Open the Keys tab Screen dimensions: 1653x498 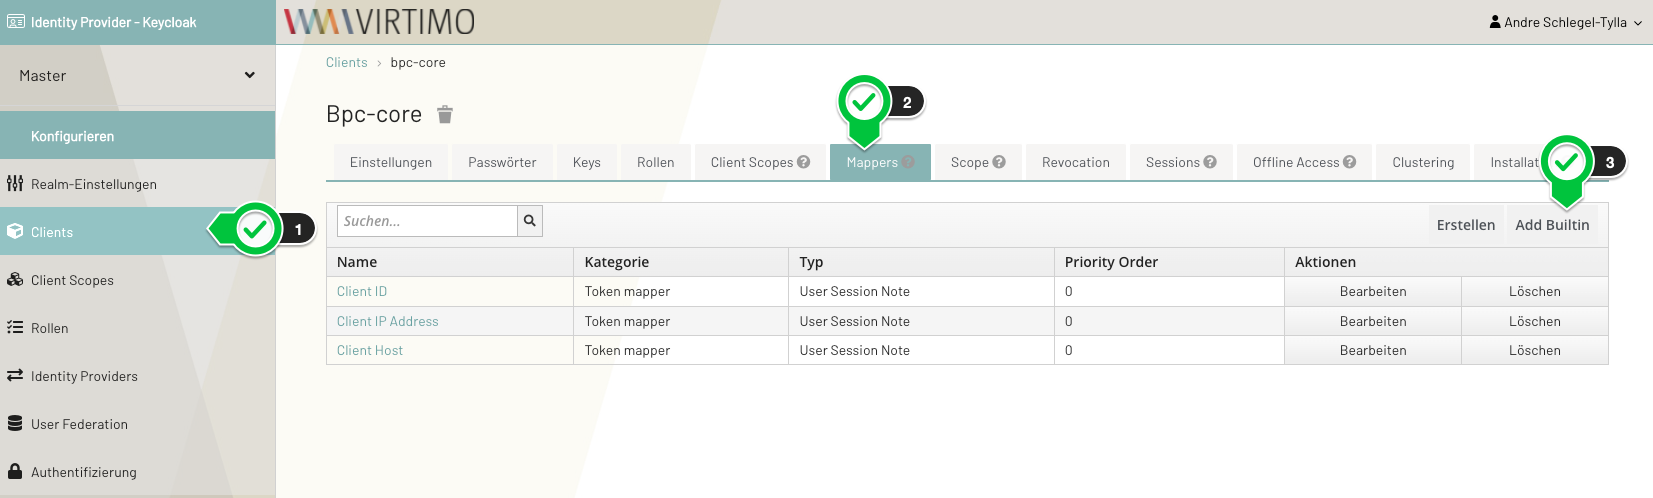[587, 162]
